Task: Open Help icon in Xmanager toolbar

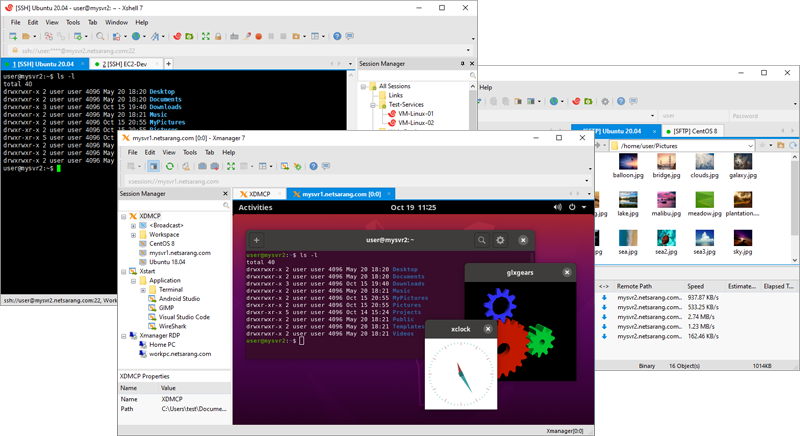Action: click(x=313, y=166)
